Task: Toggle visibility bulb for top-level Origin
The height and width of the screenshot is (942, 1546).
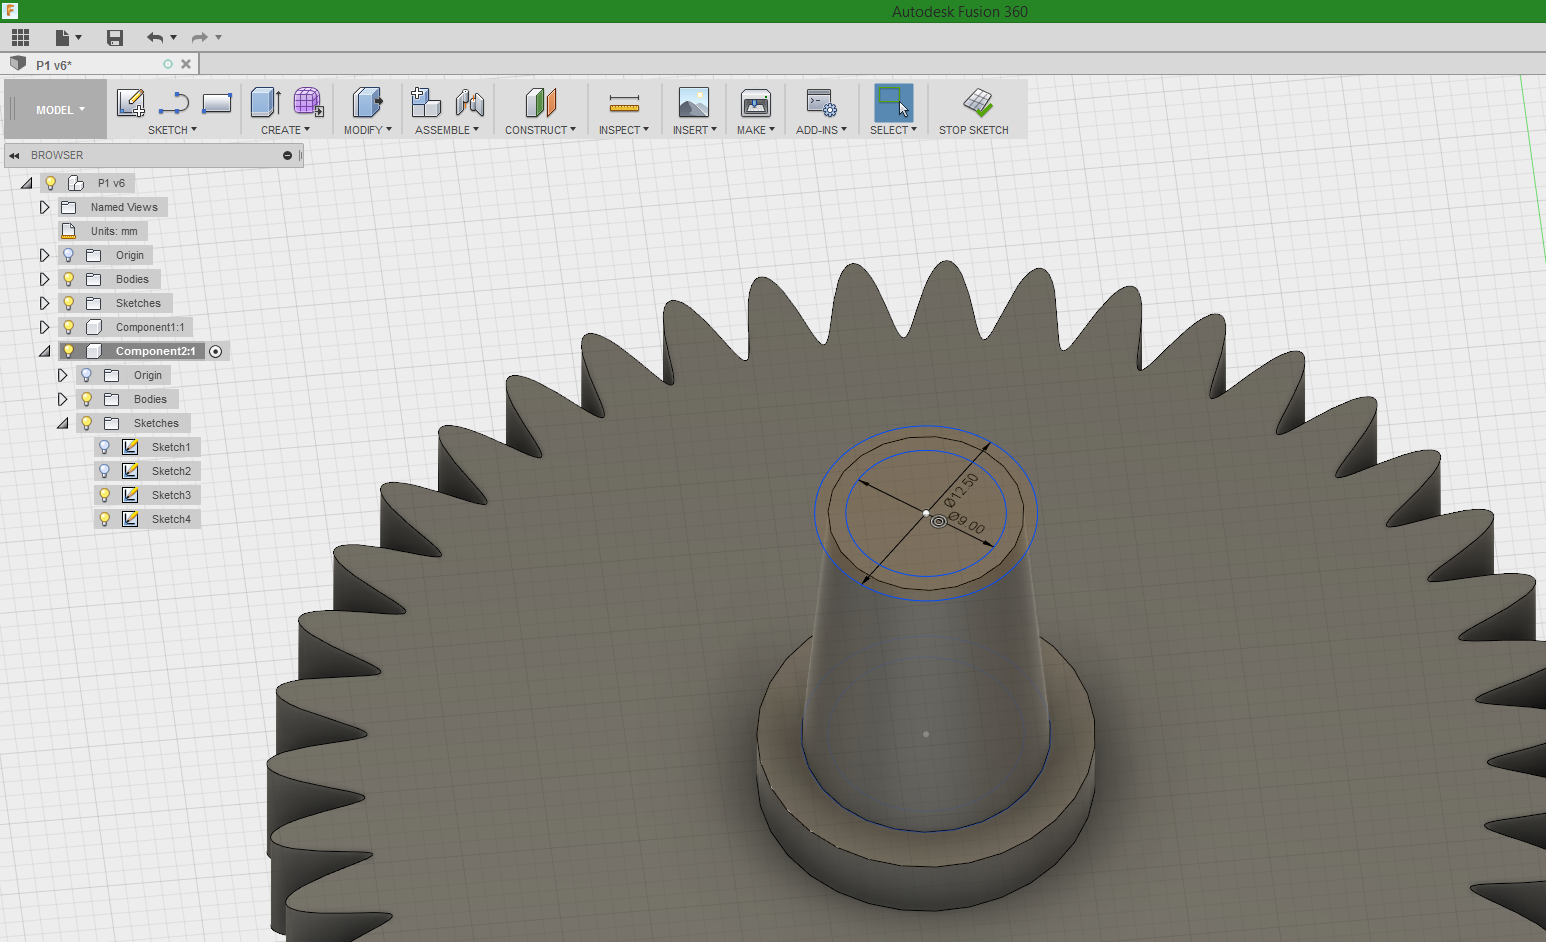Action: pyautogui.click(x=68, y=255)
